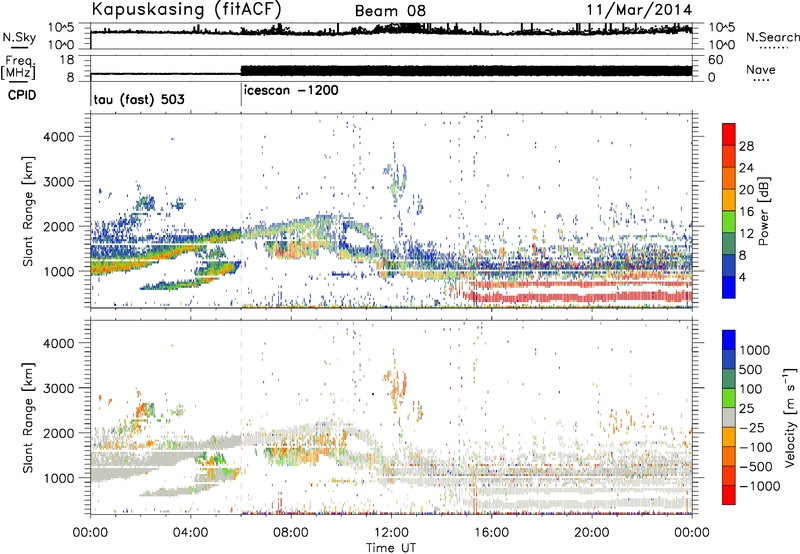
Task: Click the '10^5' left noise axis label
Action: [x=61, y=28]
